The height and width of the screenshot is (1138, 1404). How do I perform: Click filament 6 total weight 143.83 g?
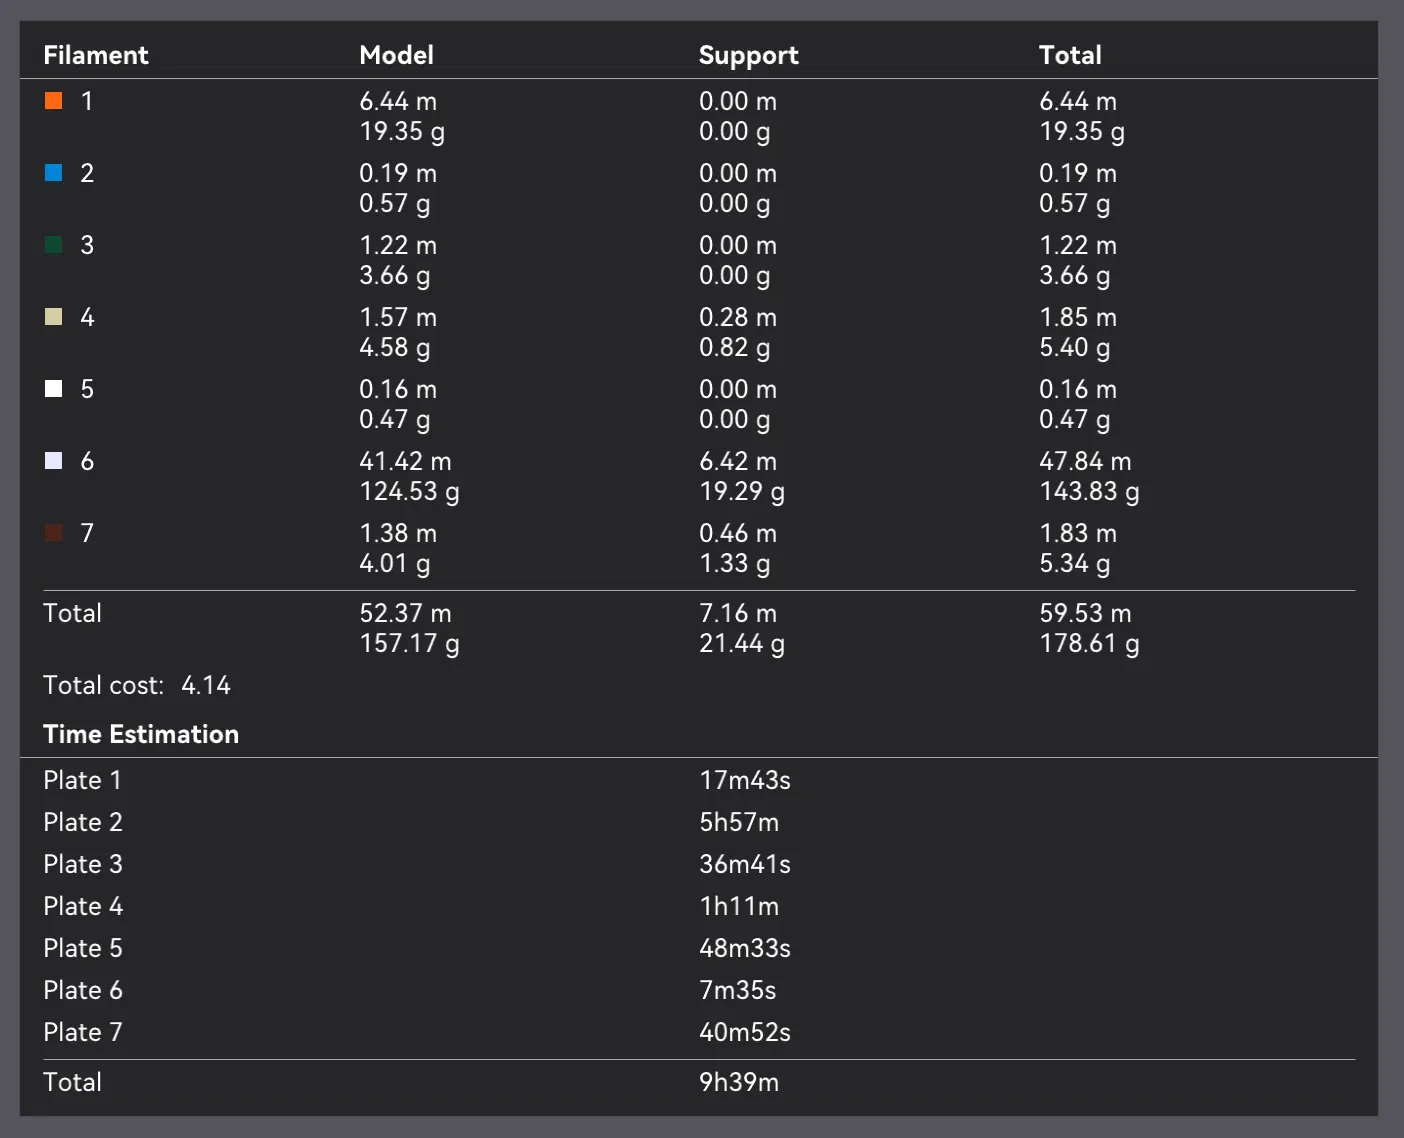1089,491
